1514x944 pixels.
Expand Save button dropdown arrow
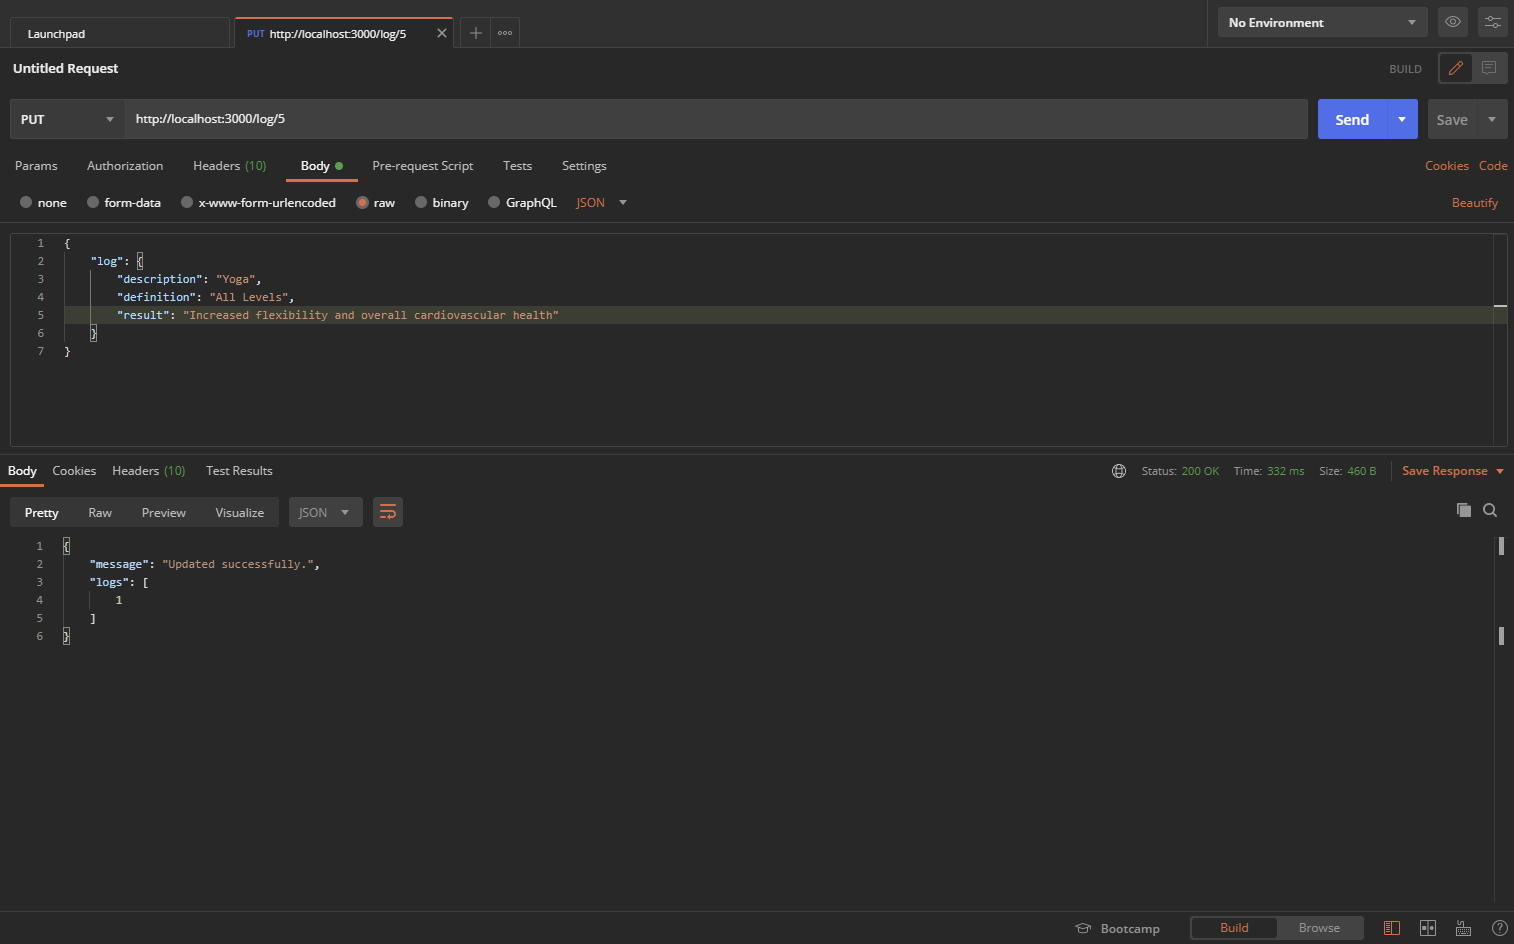tap(1492, 119)
